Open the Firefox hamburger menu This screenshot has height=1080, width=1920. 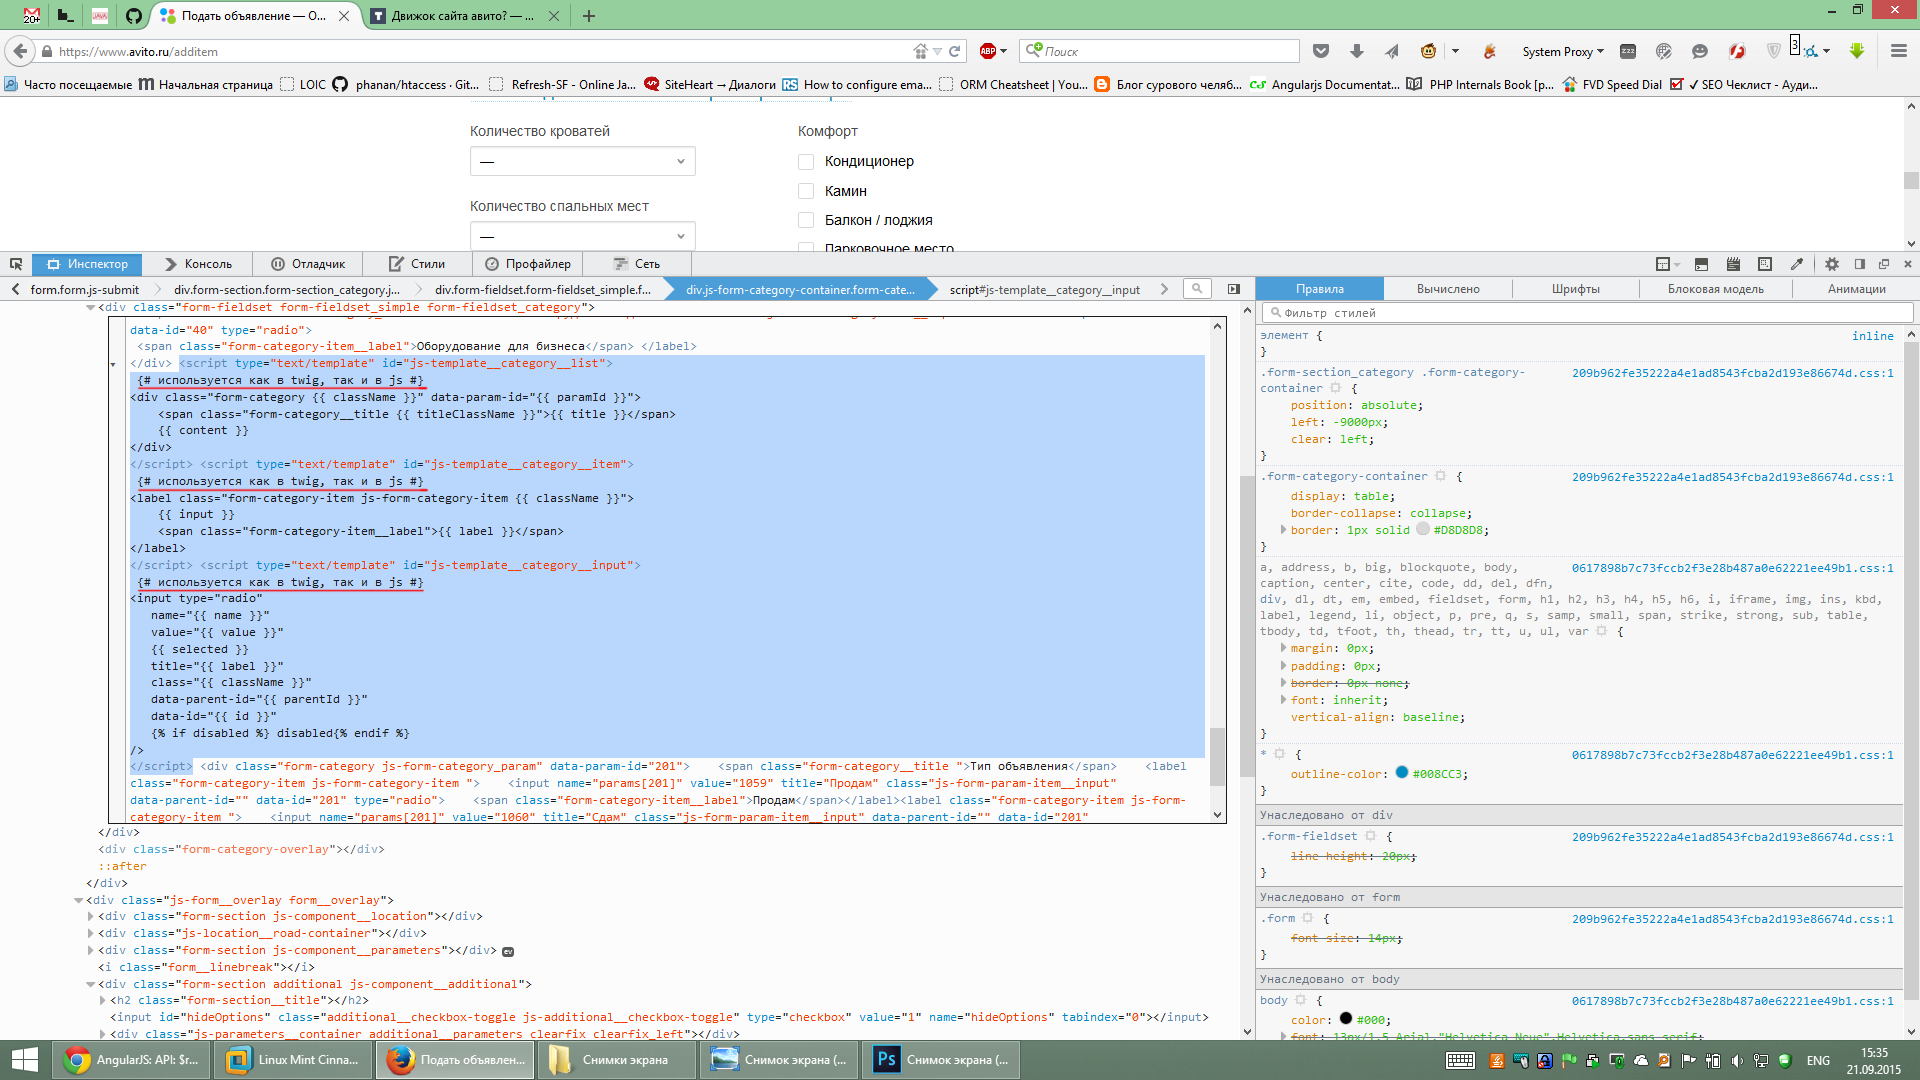click(x=1899, y=51)
